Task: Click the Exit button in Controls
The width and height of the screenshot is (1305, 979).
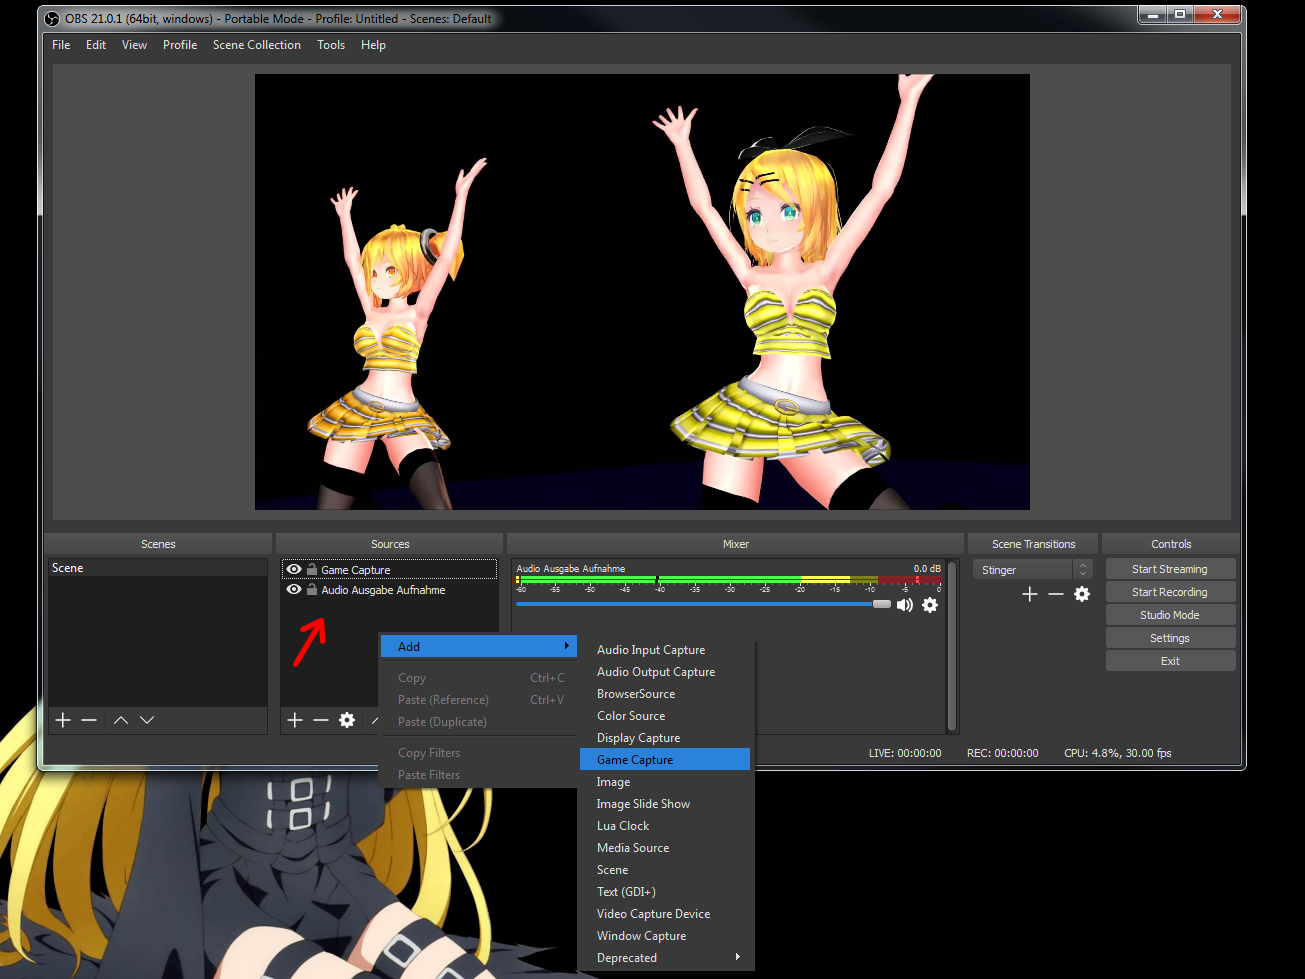Action: click(x=1170, y=661)
